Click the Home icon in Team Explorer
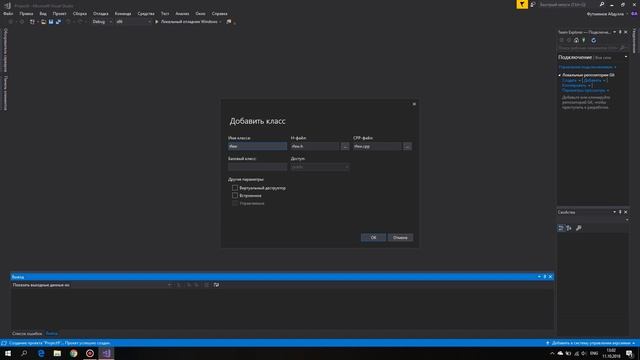 [x=576, y=40]
